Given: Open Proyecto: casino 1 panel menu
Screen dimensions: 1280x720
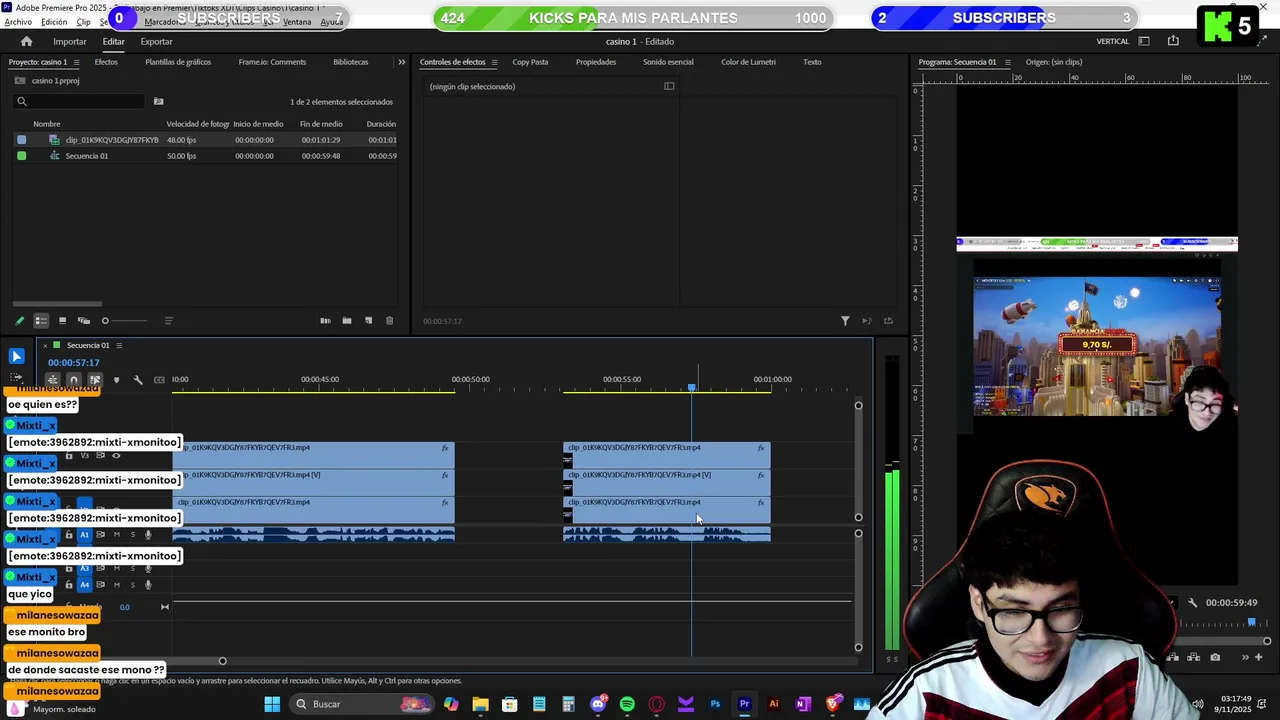Looking at the screenshot, I should pyautogui.click(x=79, y=62).
